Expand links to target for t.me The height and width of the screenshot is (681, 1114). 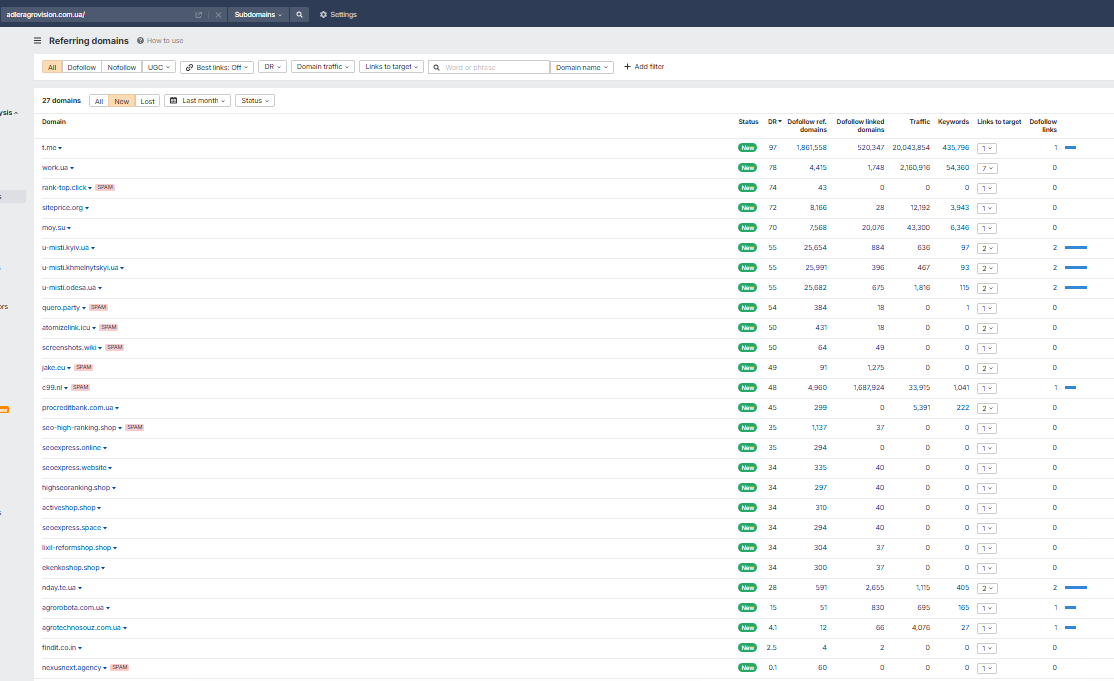point(987,148)
